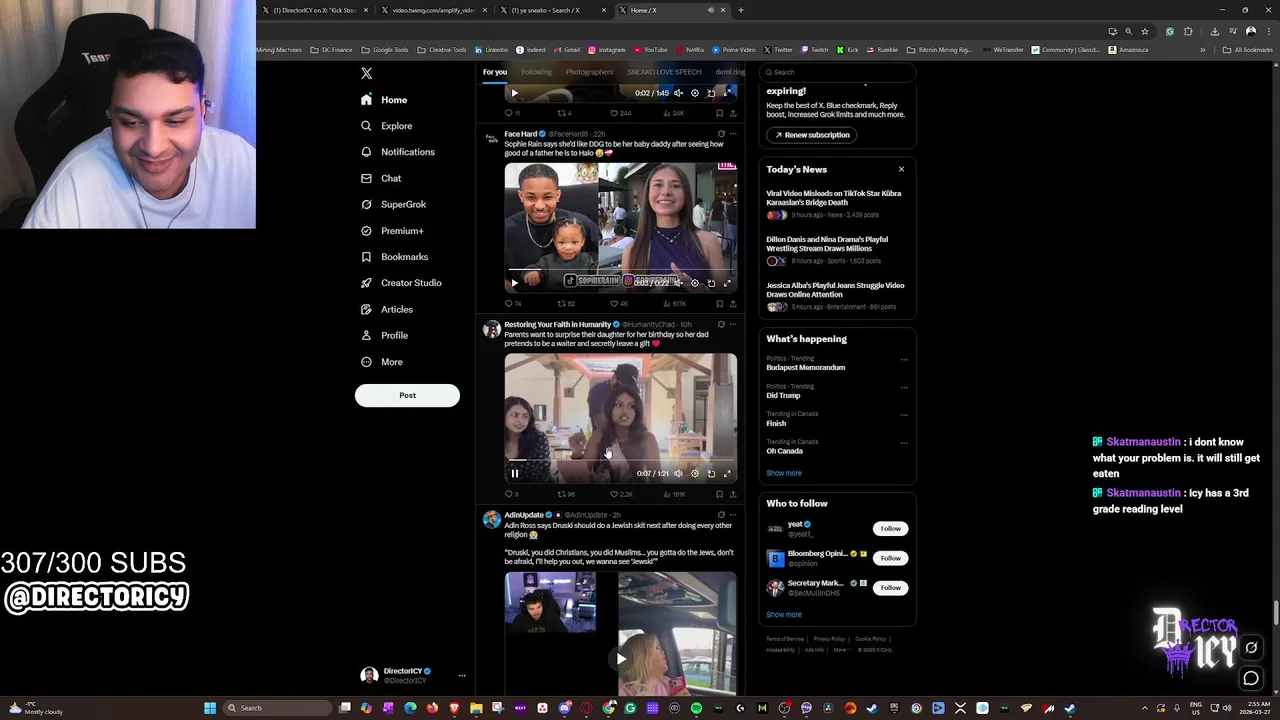Open the YouTube bookmark
Image resolution: width=1280 pixels, height=720 pixels.
[x=651, y=50]
